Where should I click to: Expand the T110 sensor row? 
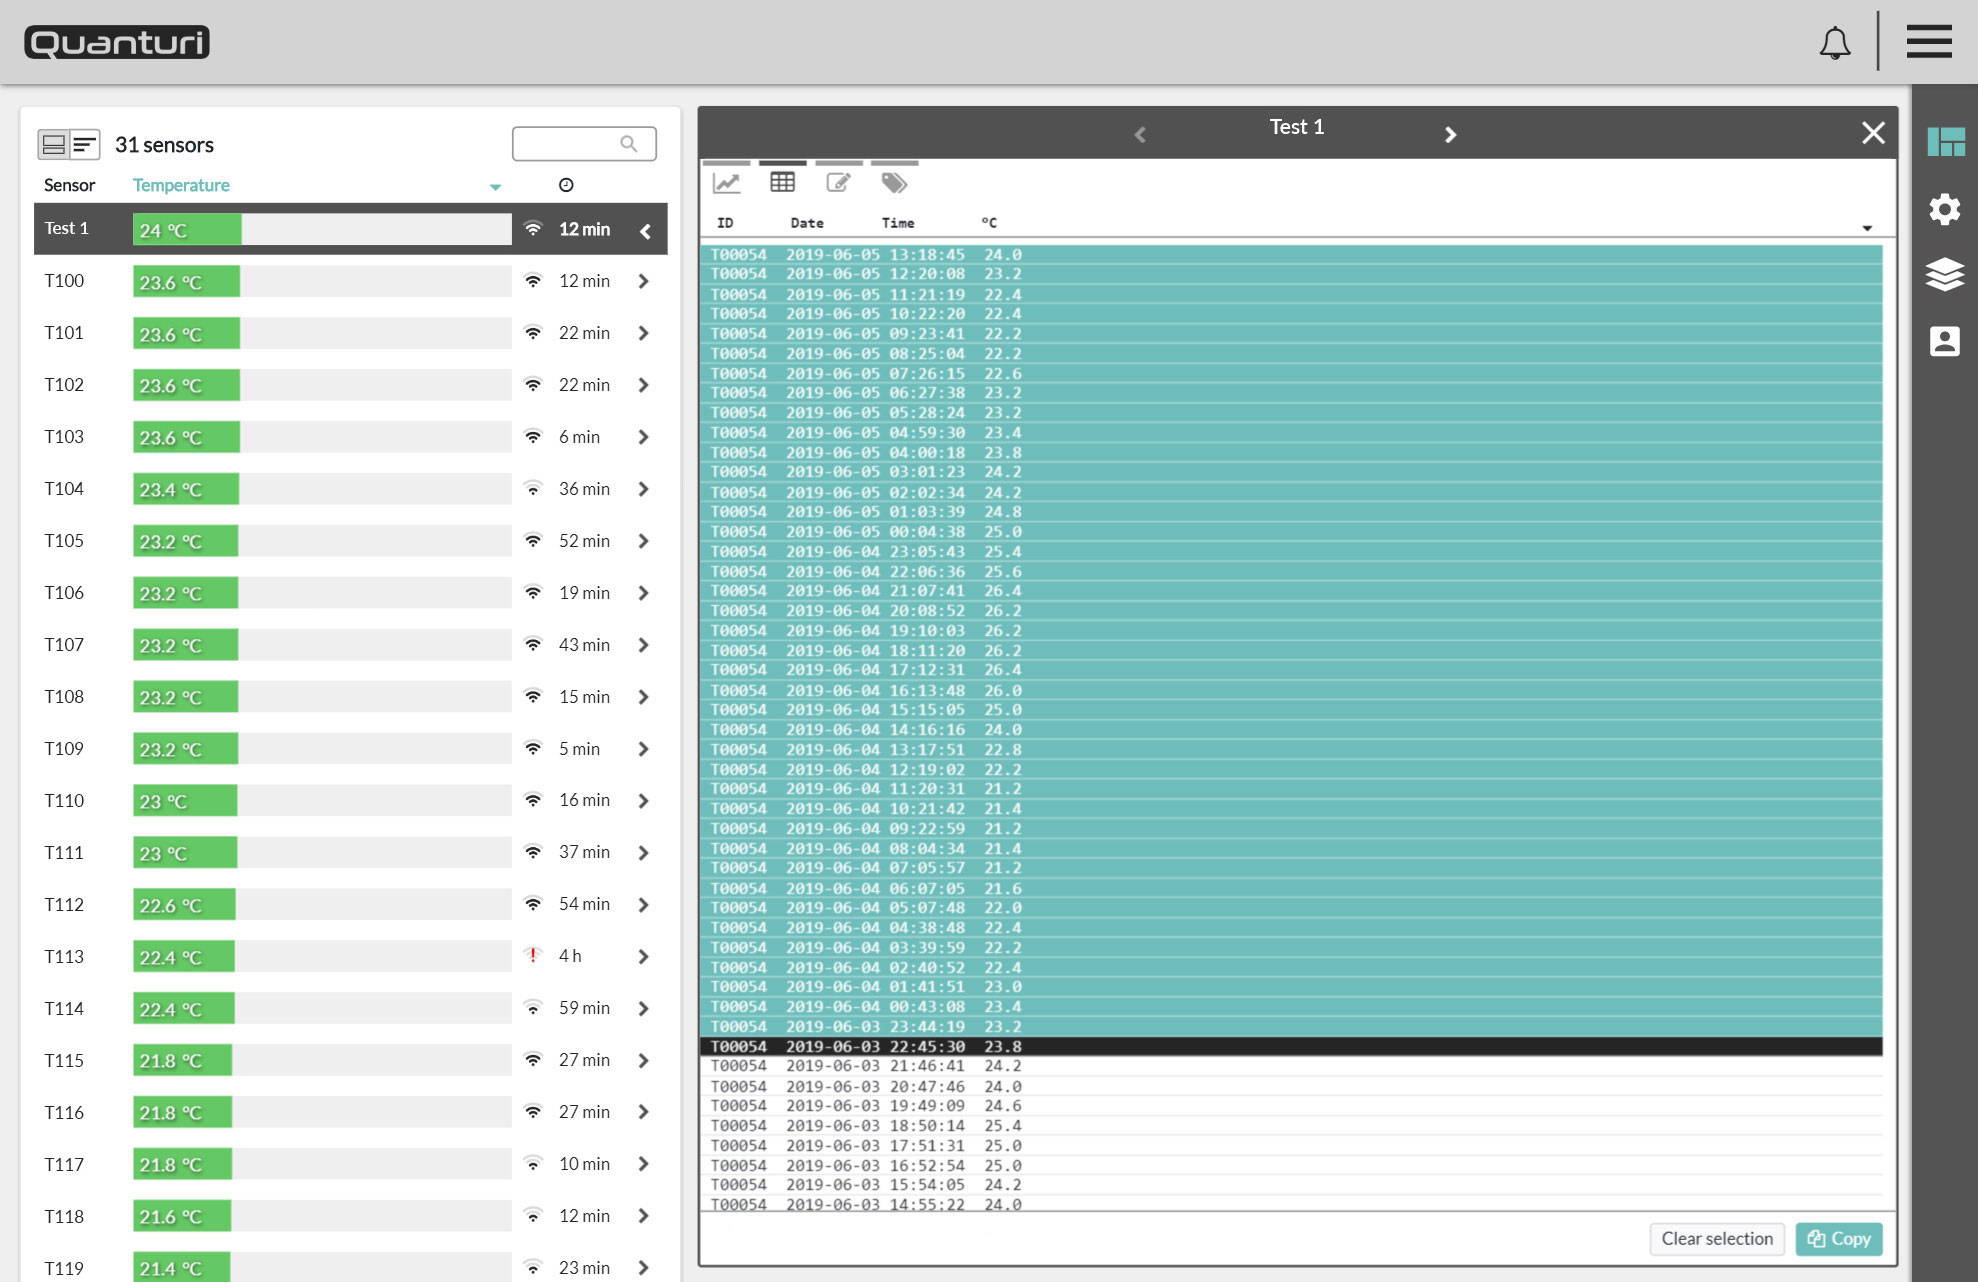pyautogui.click(x=644, y=801)
